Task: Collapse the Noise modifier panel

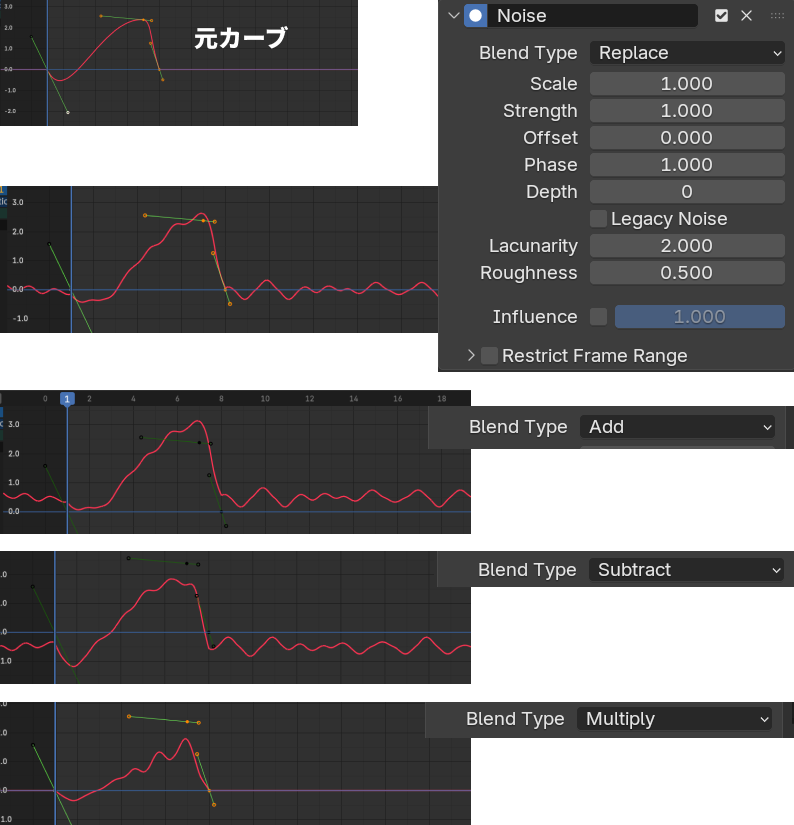Action: pos(454,15)
